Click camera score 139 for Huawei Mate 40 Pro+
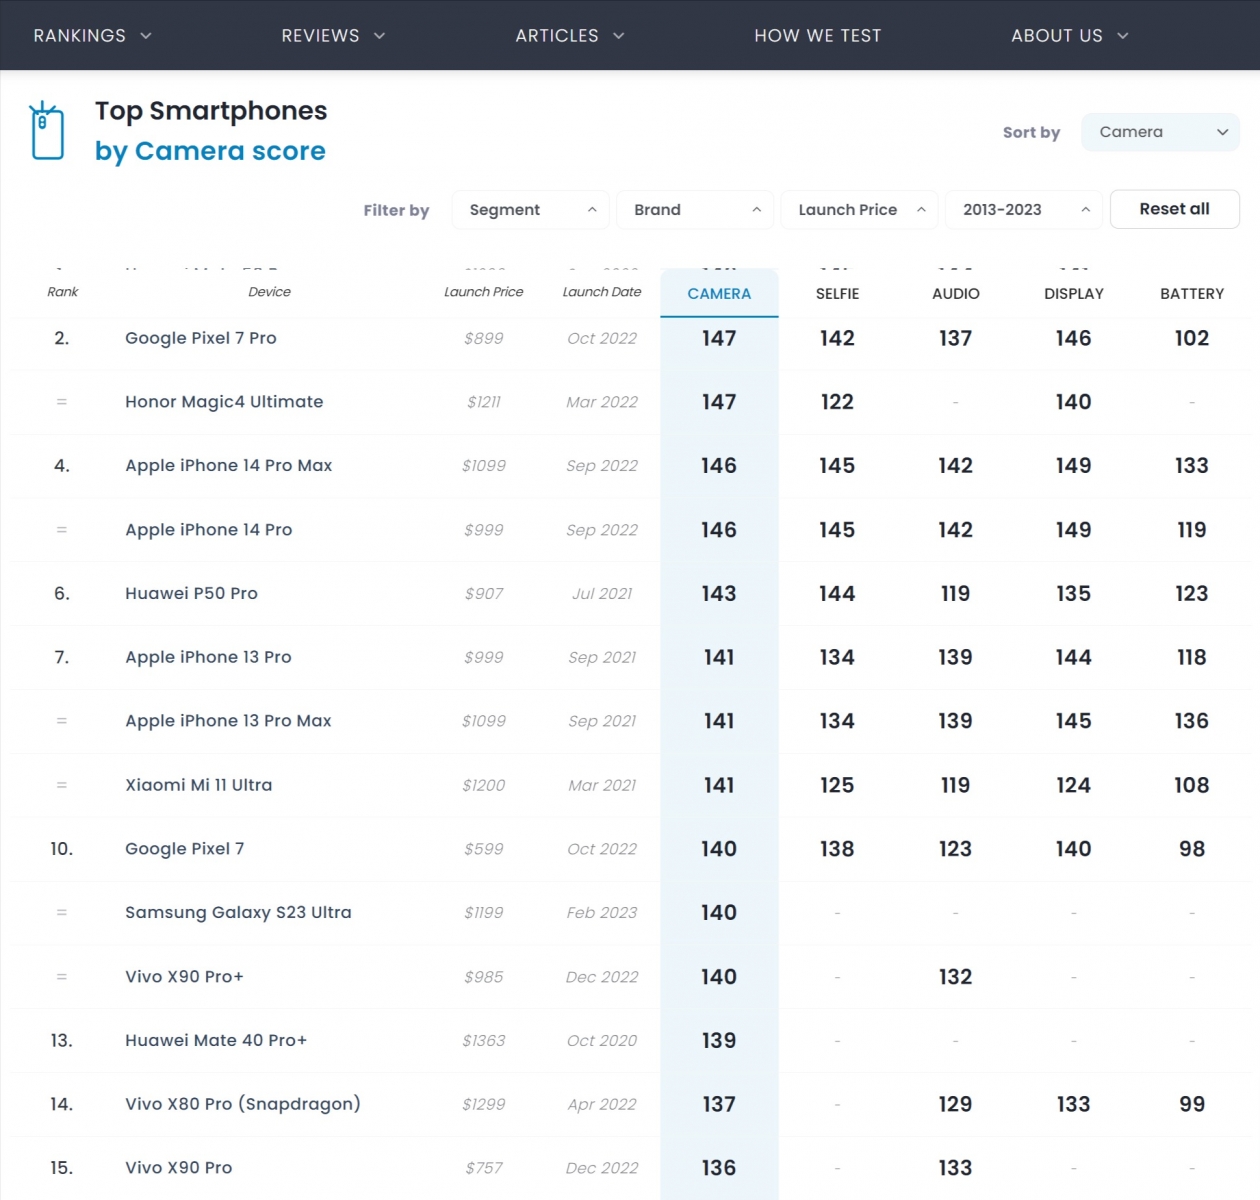 (x=719, y=1041)
